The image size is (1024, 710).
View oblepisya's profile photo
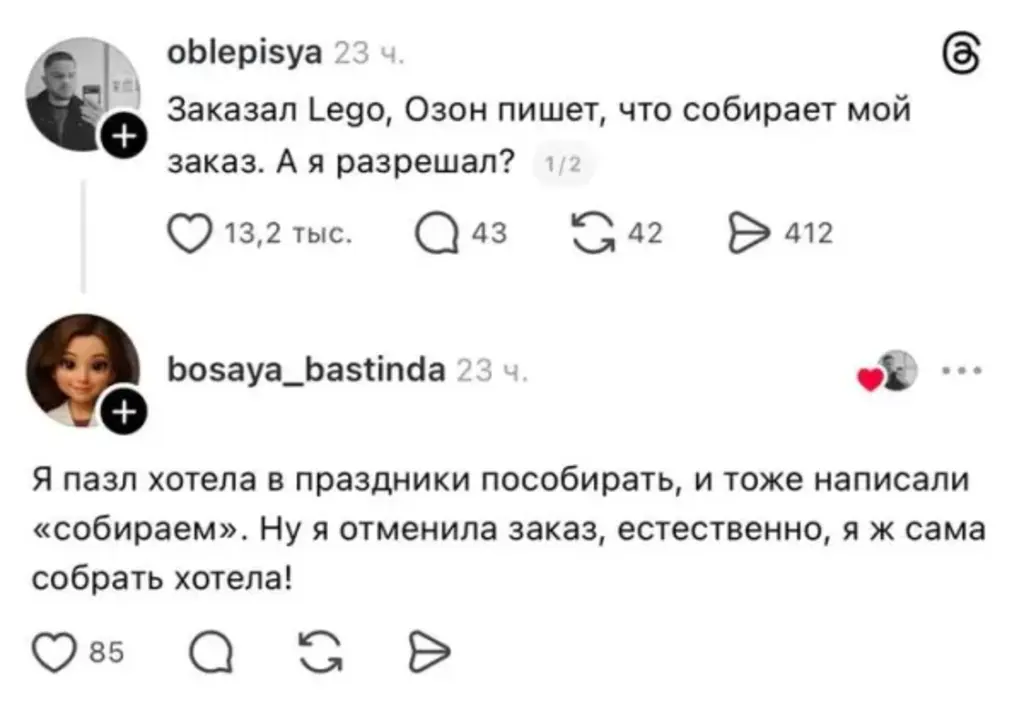83,94
